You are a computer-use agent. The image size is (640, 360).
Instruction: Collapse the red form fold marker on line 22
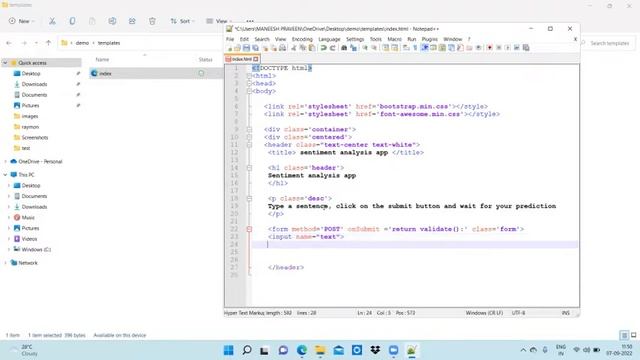coord(249,229)
